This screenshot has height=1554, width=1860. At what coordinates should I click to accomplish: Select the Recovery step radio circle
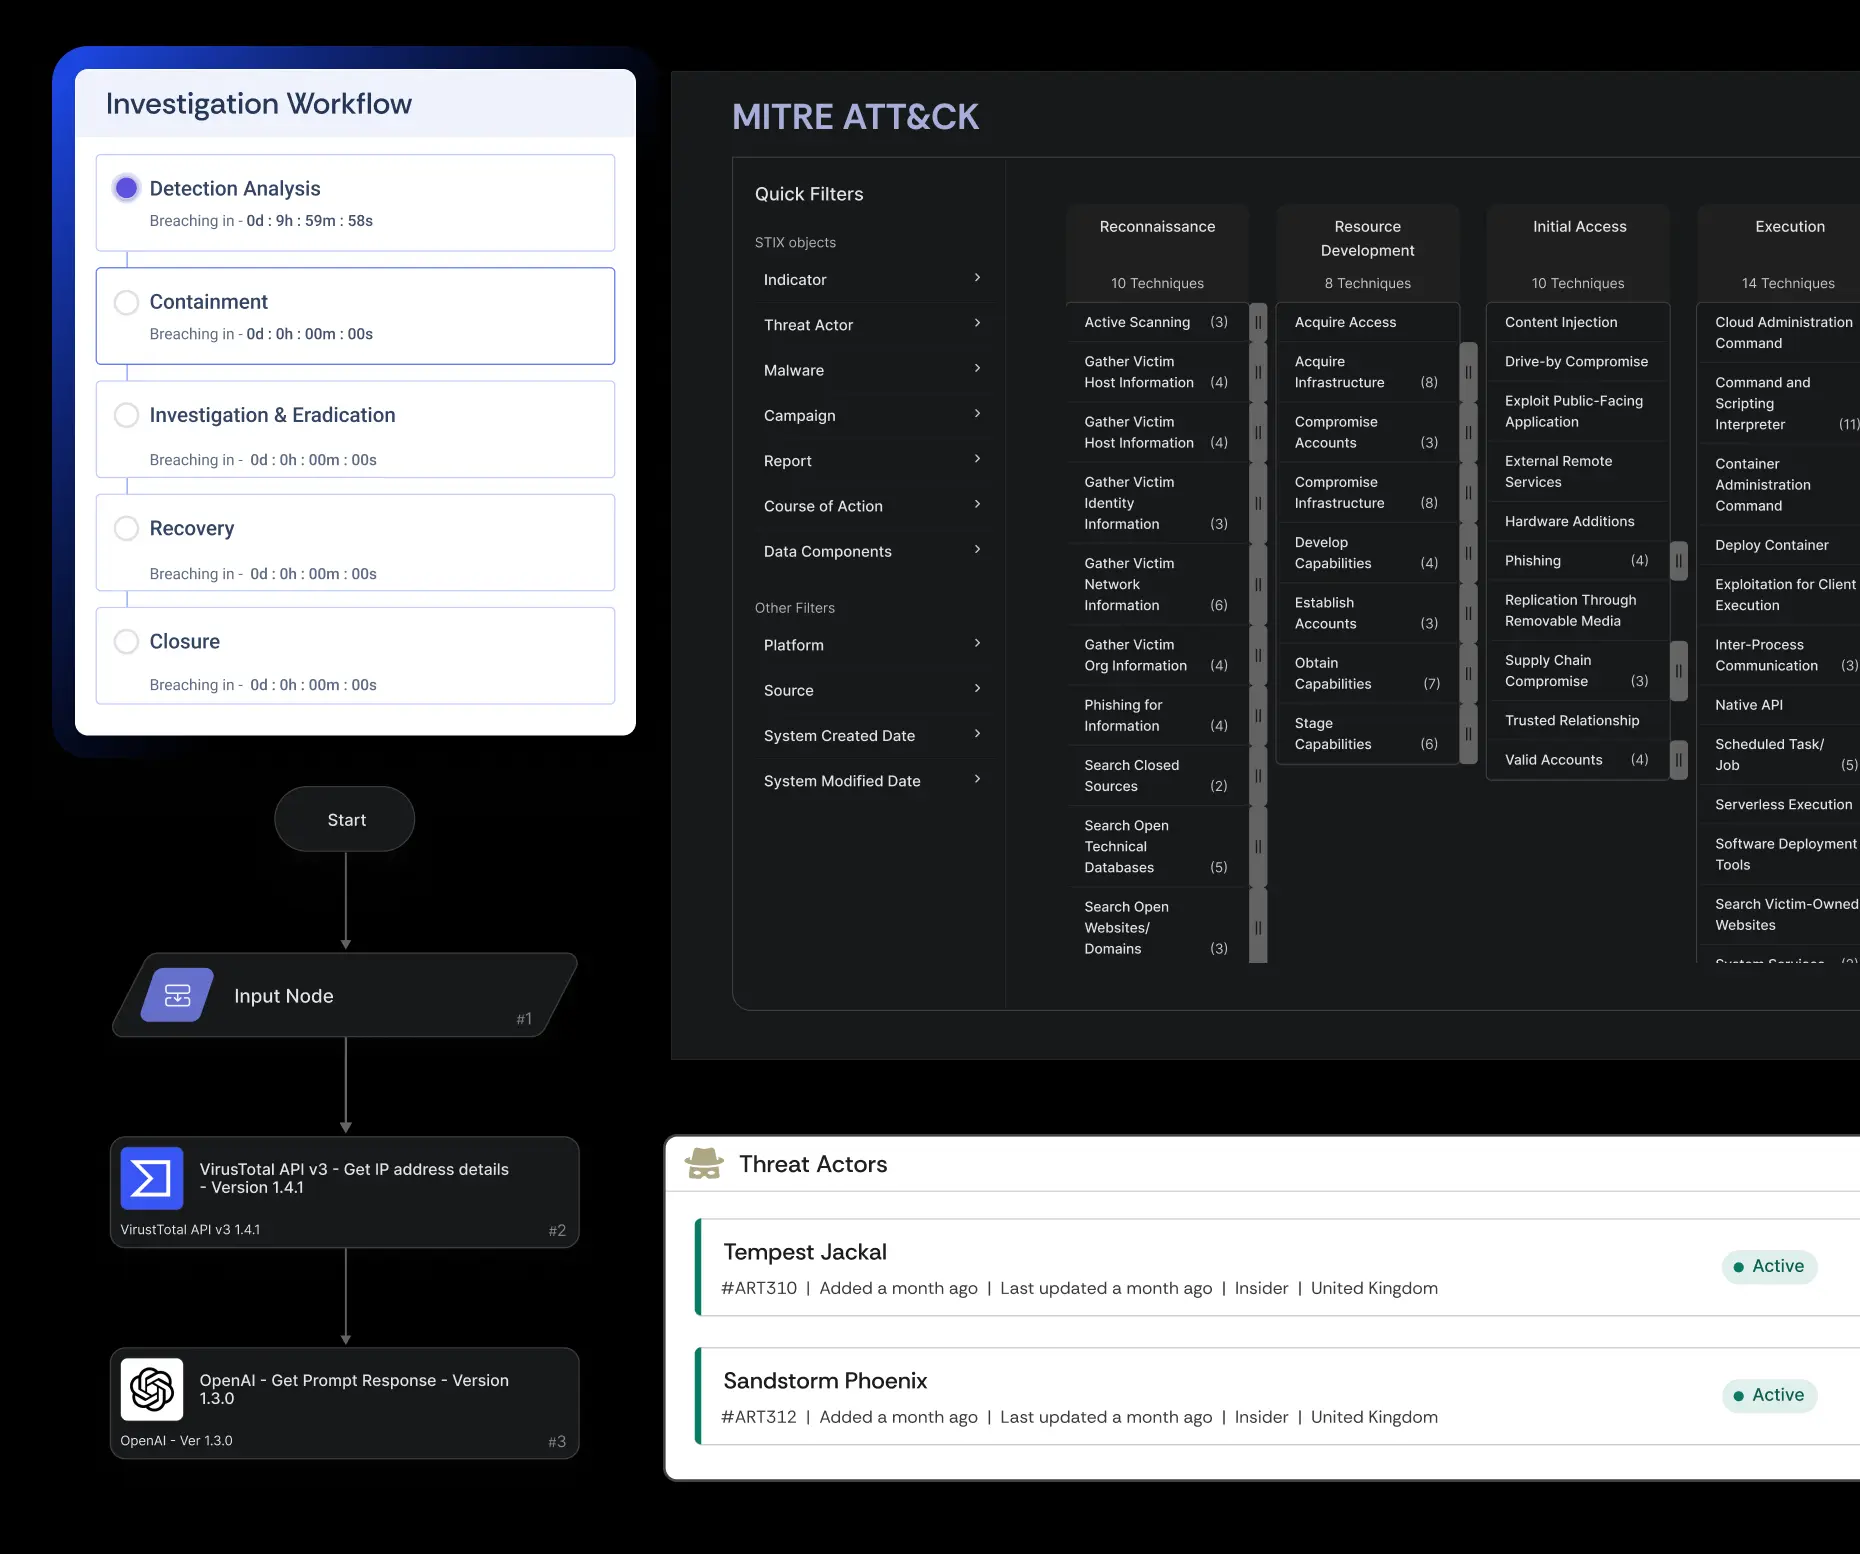pyautogui.click(x=126, y=527)
